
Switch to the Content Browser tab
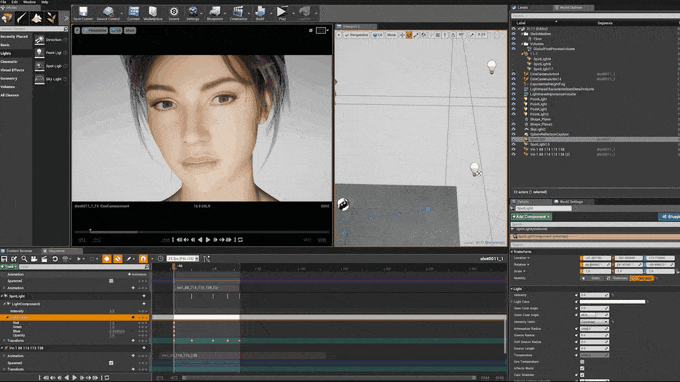tap(19, 251)
